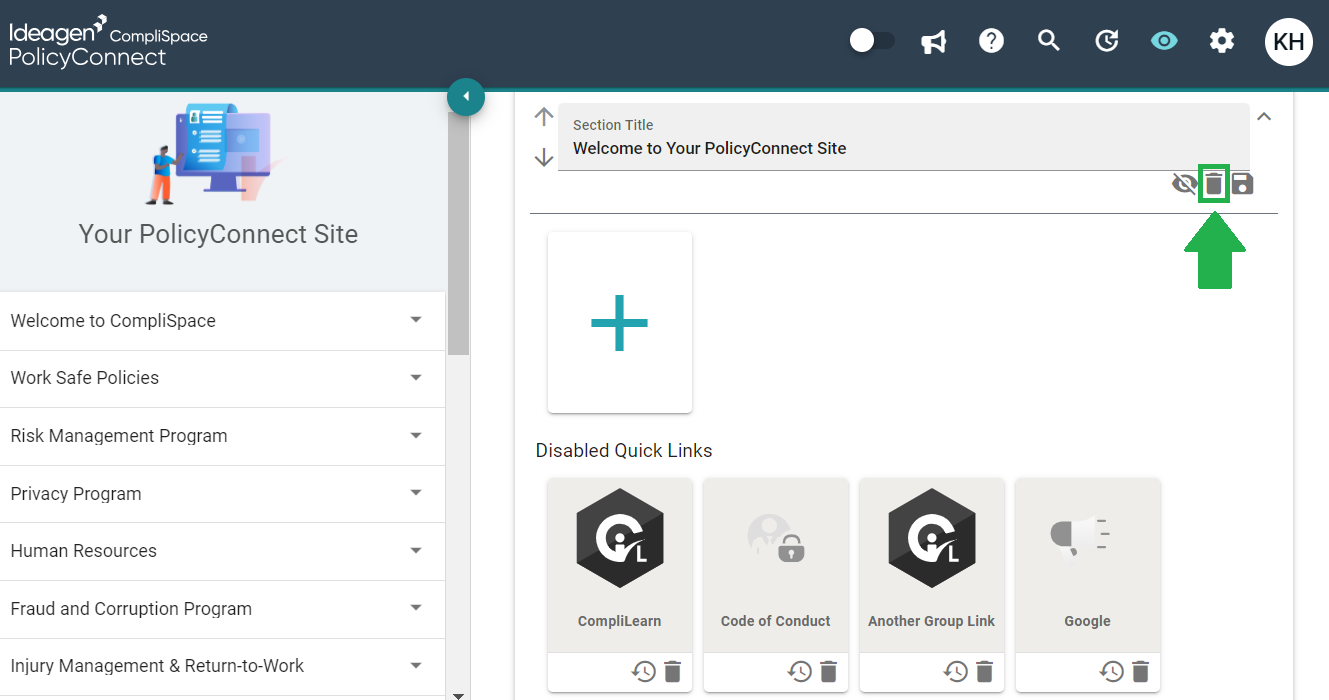Delete Code of Conduct using its trash icon

(x=829, y=672)
